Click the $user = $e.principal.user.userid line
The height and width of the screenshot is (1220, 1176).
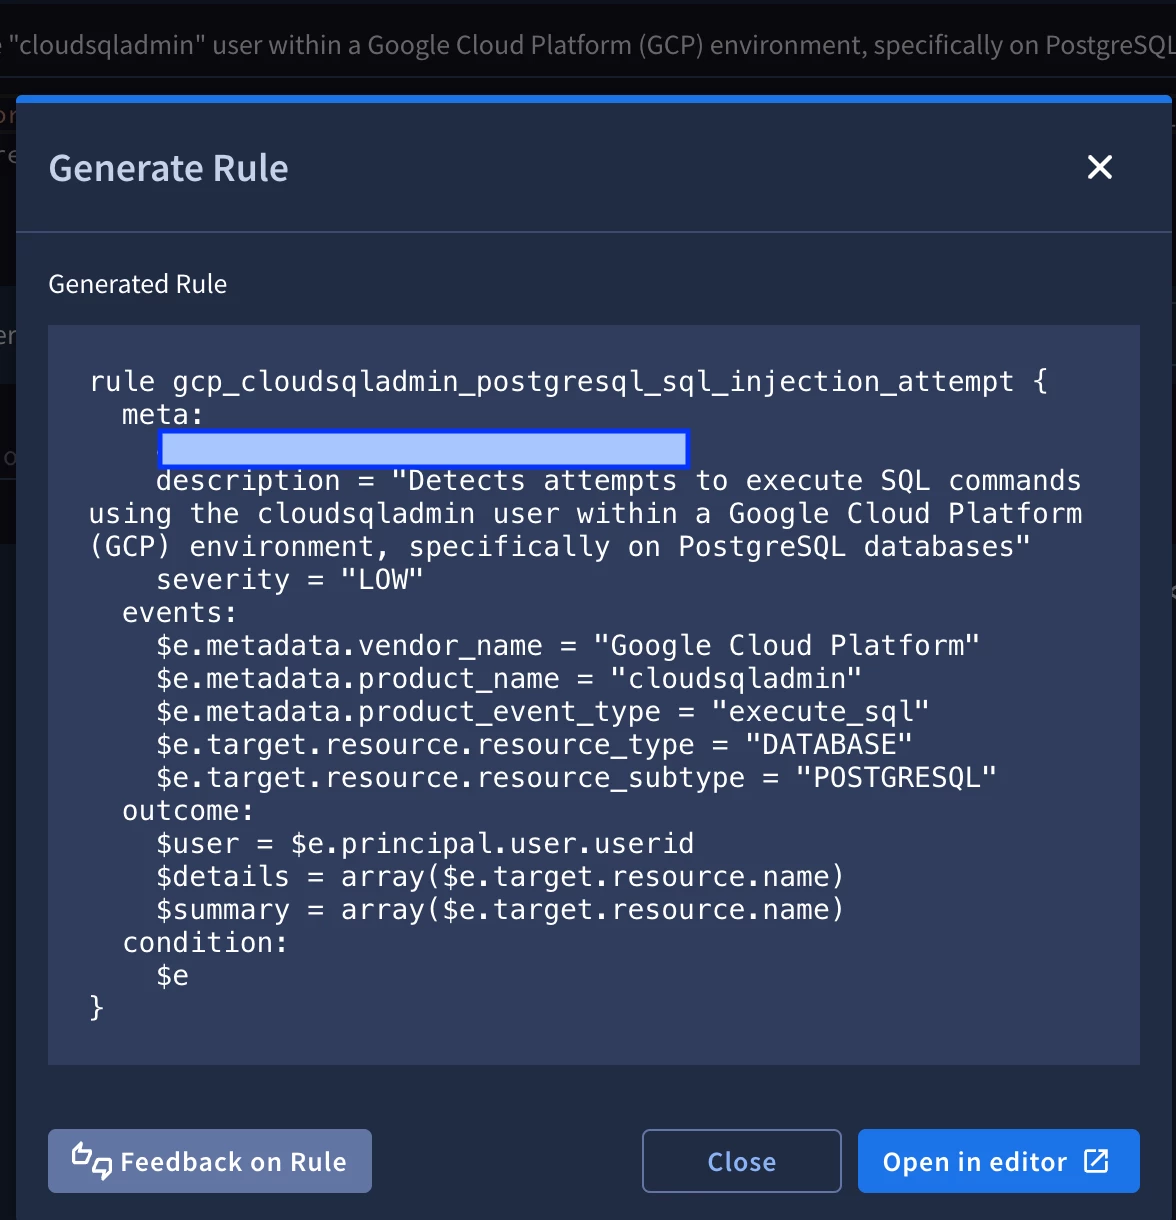point(425,844)
